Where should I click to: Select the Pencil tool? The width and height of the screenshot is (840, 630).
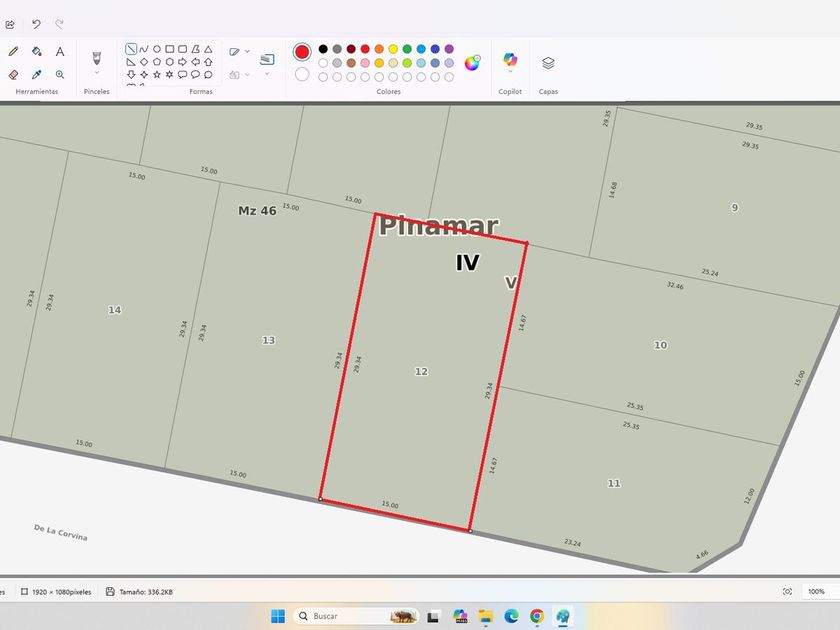[x=13, y=51]
